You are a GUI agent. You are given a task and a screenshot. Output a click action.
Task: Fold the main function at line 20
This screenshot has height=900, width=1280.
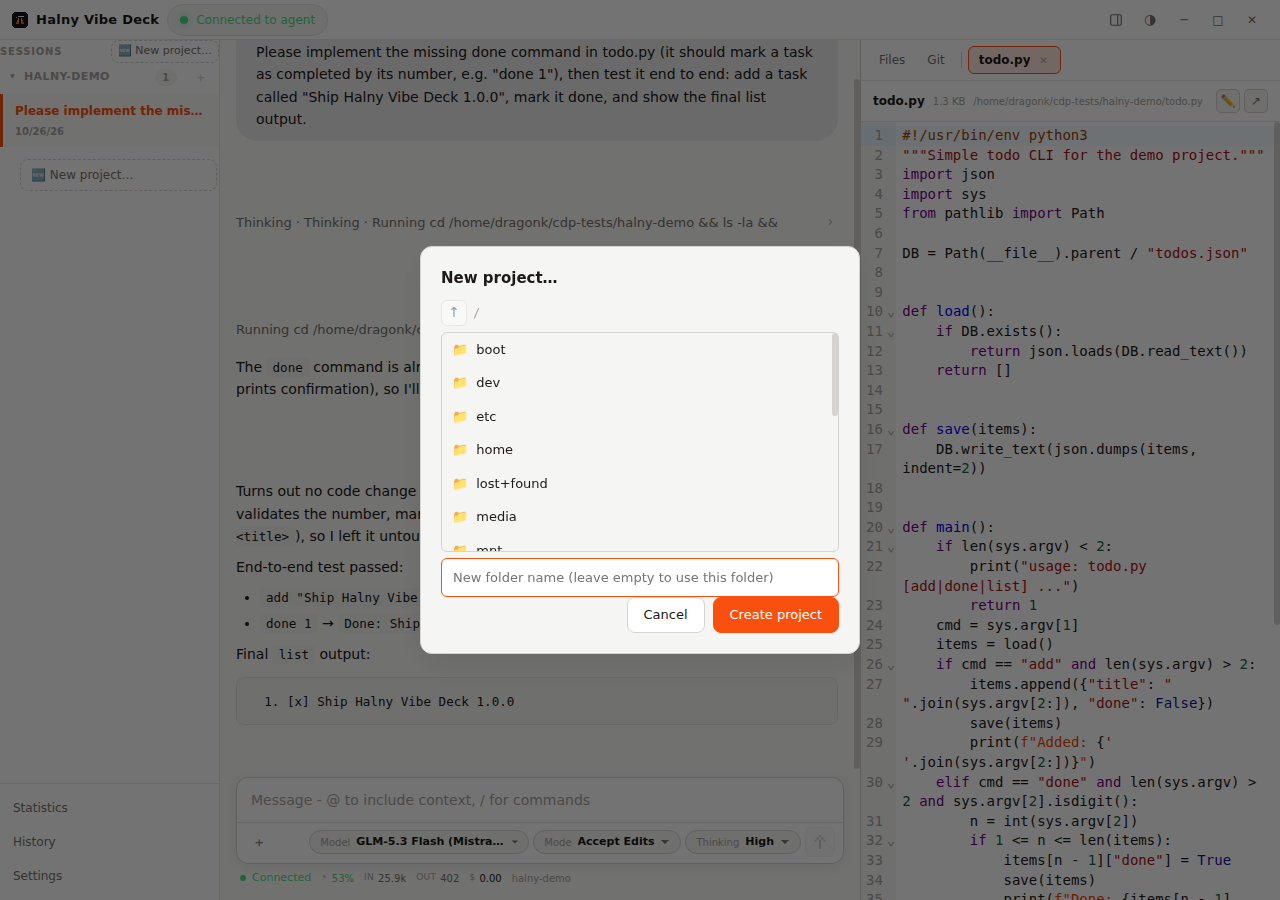click(891, 528)
